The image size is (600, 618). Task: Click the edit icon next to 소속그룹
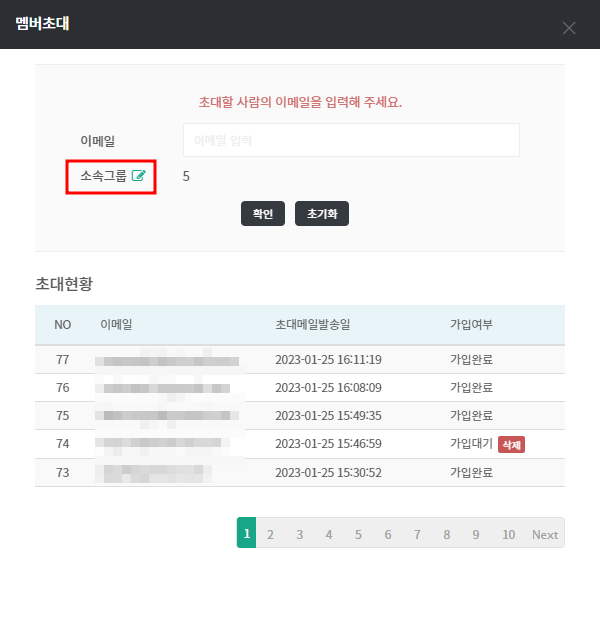pyautogui.click(x=139, y=176)
